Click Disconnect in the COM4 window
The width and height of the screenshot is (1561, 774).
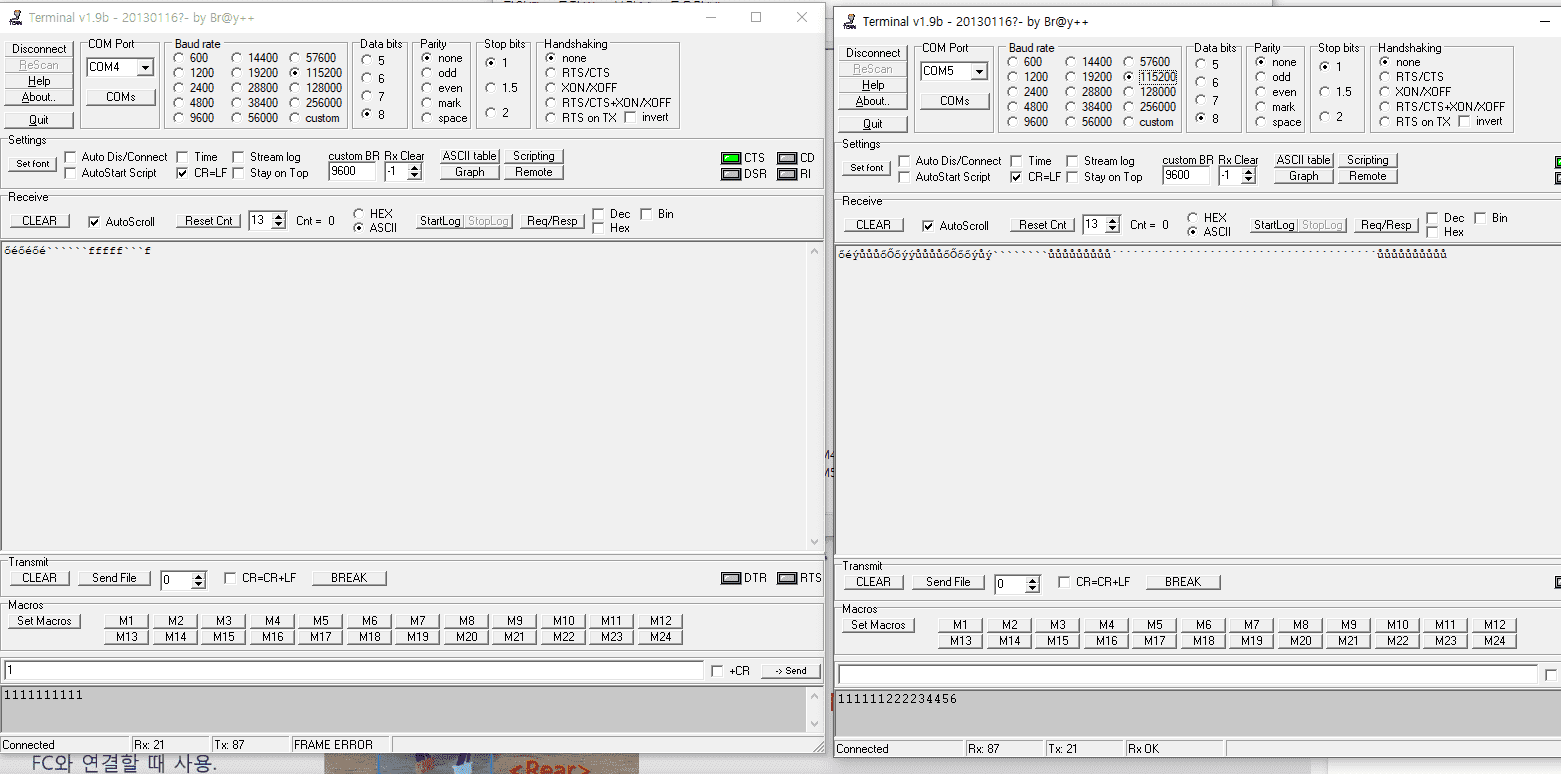pyautogui.click(x=39, y=49)
